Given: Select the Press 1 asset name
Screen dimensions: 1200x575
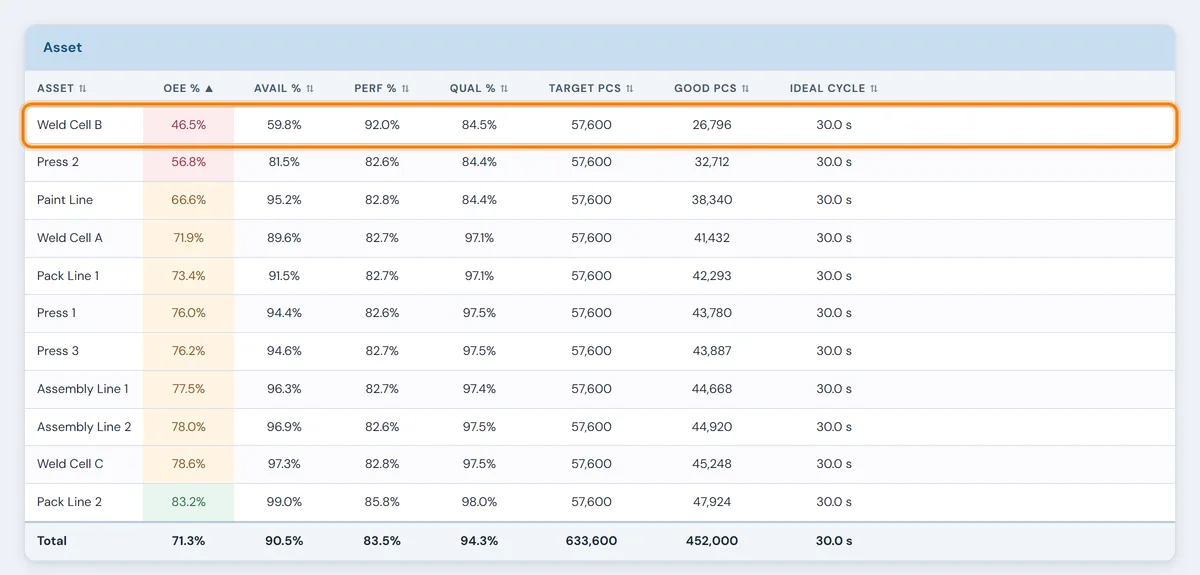Looking at the screenshot, I should [56, 313].
